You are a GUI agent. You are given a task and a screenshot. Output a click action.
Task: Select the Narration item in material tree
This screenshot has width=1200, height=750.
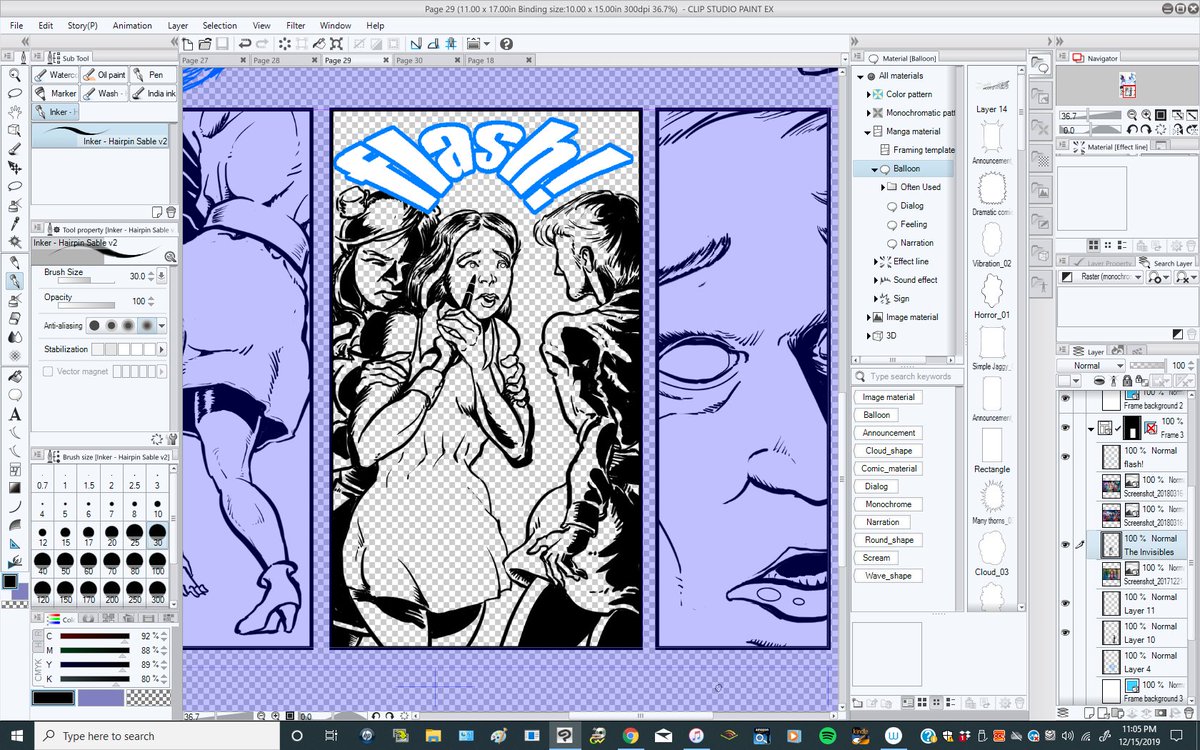pos(917,243)
